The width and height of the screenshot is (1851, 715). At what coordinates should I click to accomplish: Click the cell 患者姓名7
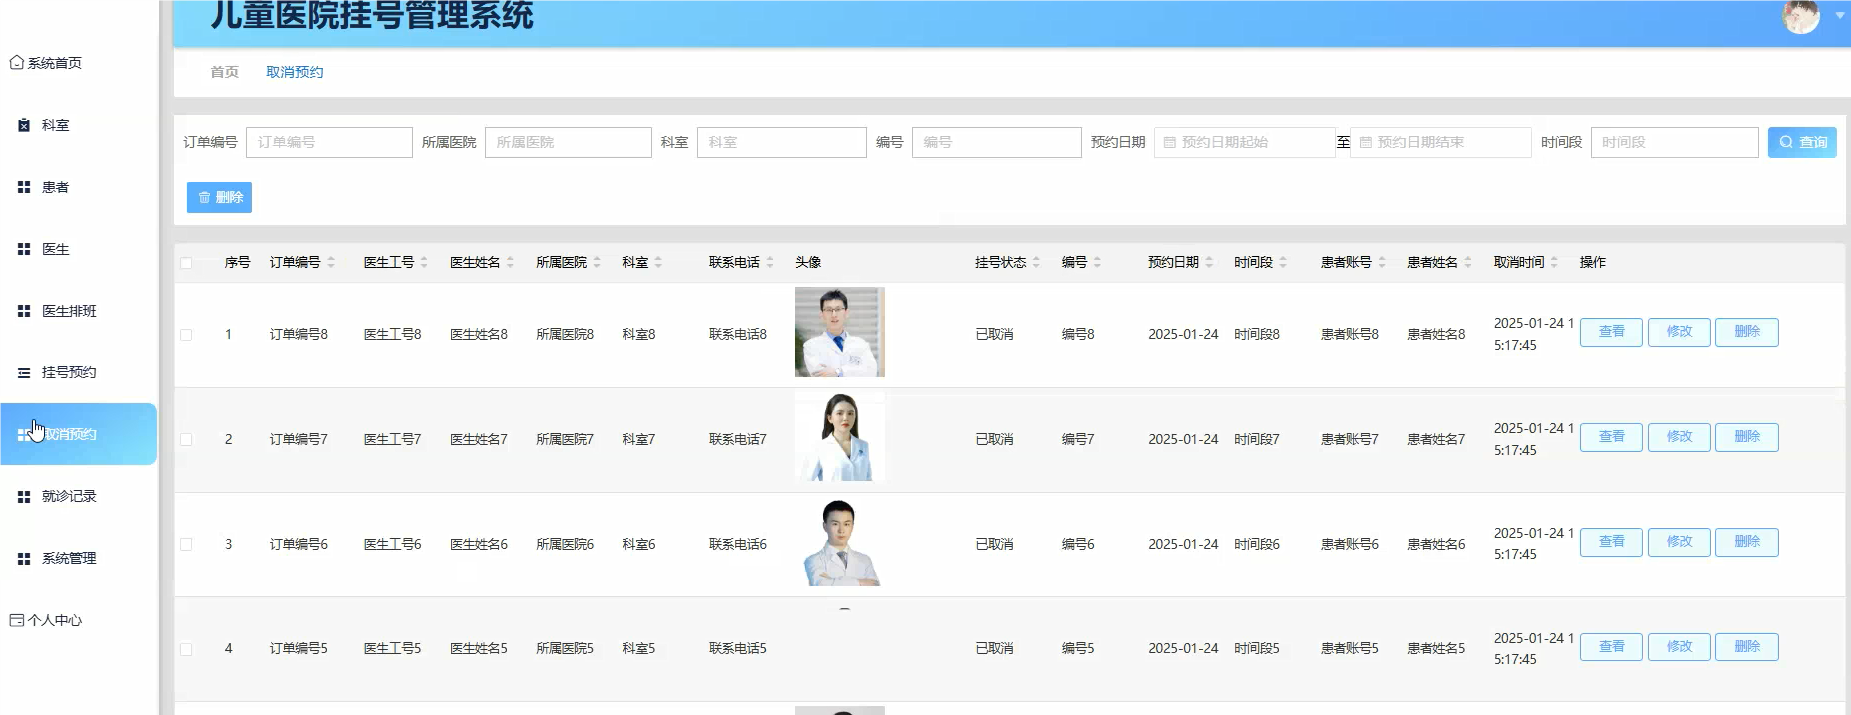(x=1436, y=439)
